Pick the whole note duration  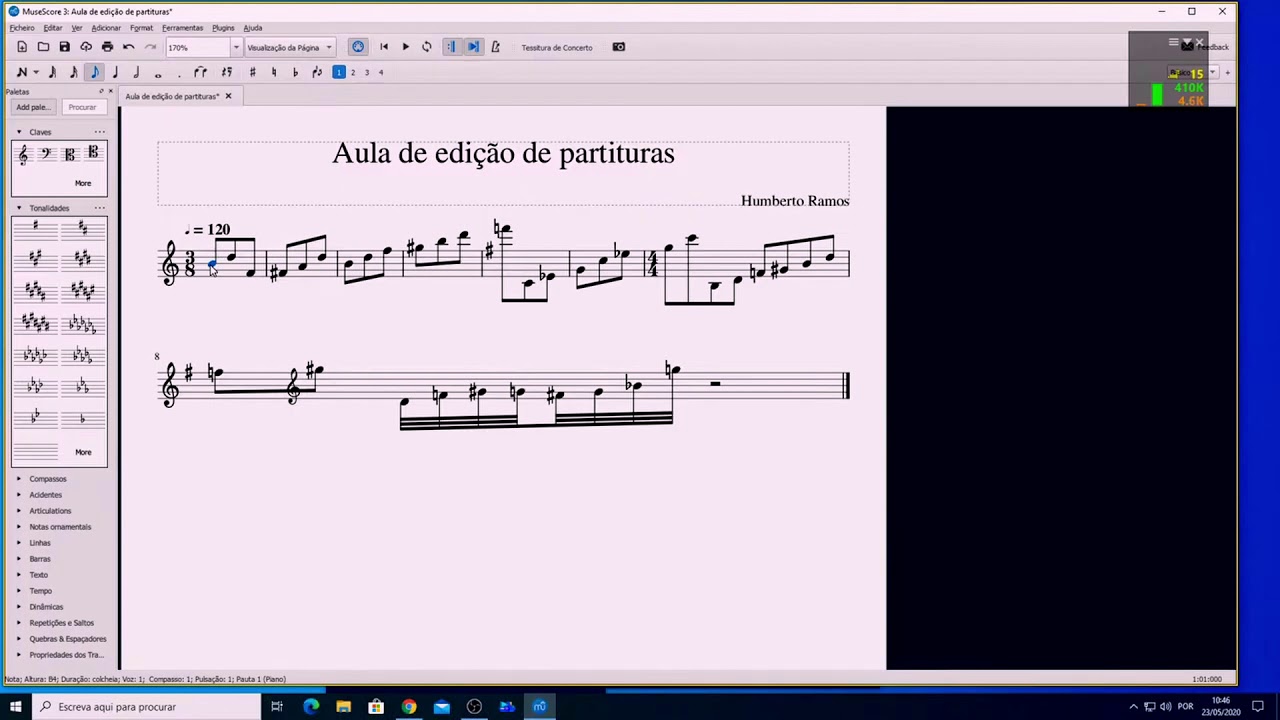coord(157,72)
